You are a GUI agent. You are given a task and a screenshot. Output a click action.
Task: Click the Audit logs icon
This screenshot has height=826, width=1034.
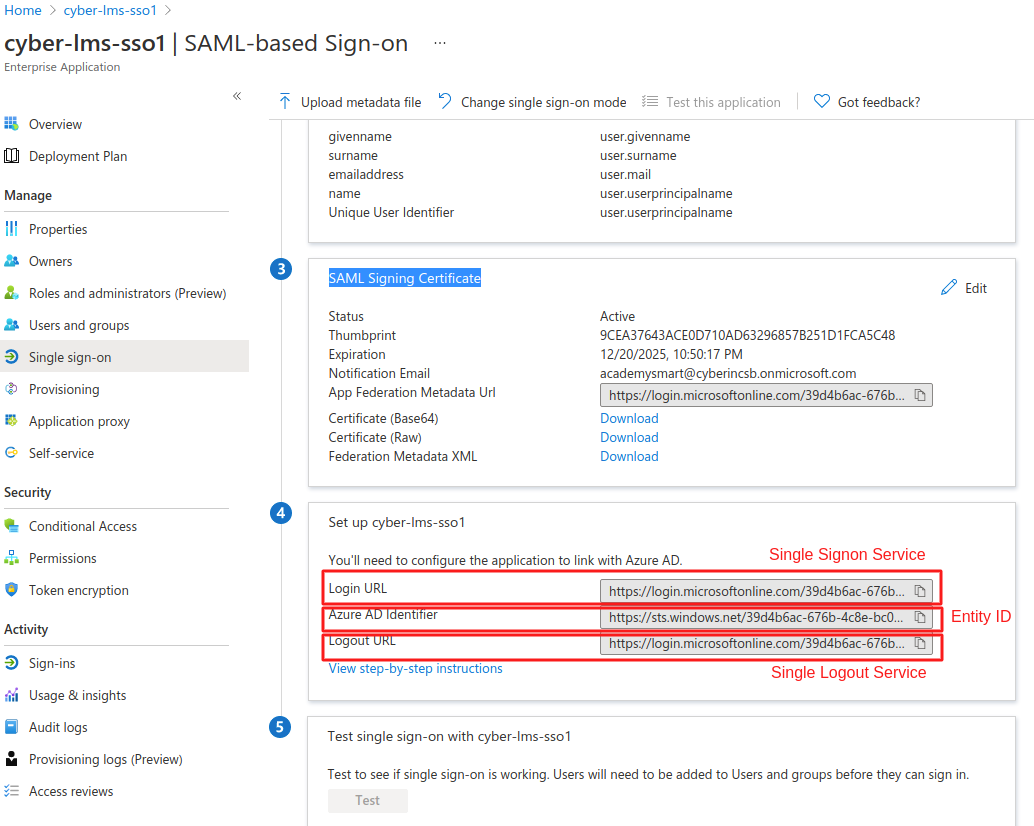pos(11,726)
